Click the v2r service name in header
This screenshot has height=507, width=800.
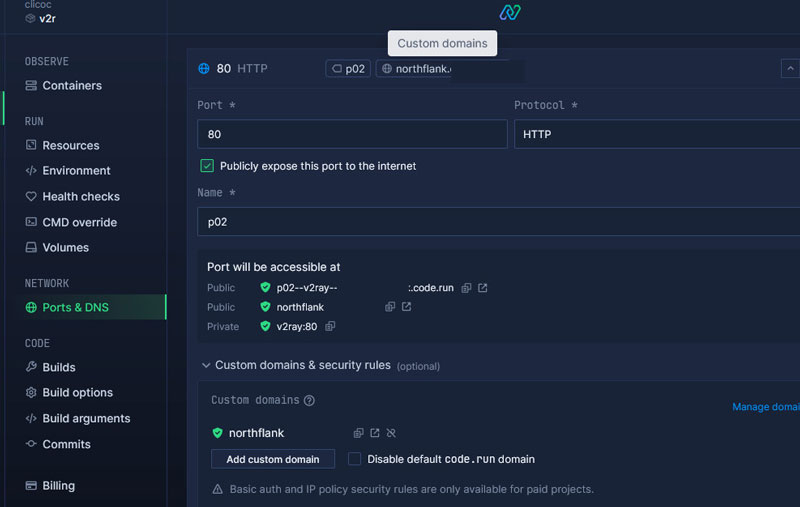[47, 18]
